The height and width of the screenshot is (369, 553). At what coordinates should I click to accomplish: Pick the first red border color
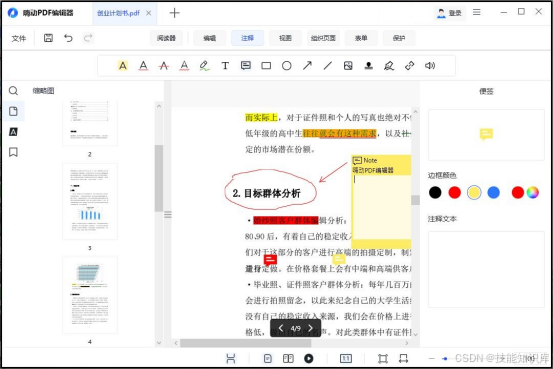coord(455,193)
